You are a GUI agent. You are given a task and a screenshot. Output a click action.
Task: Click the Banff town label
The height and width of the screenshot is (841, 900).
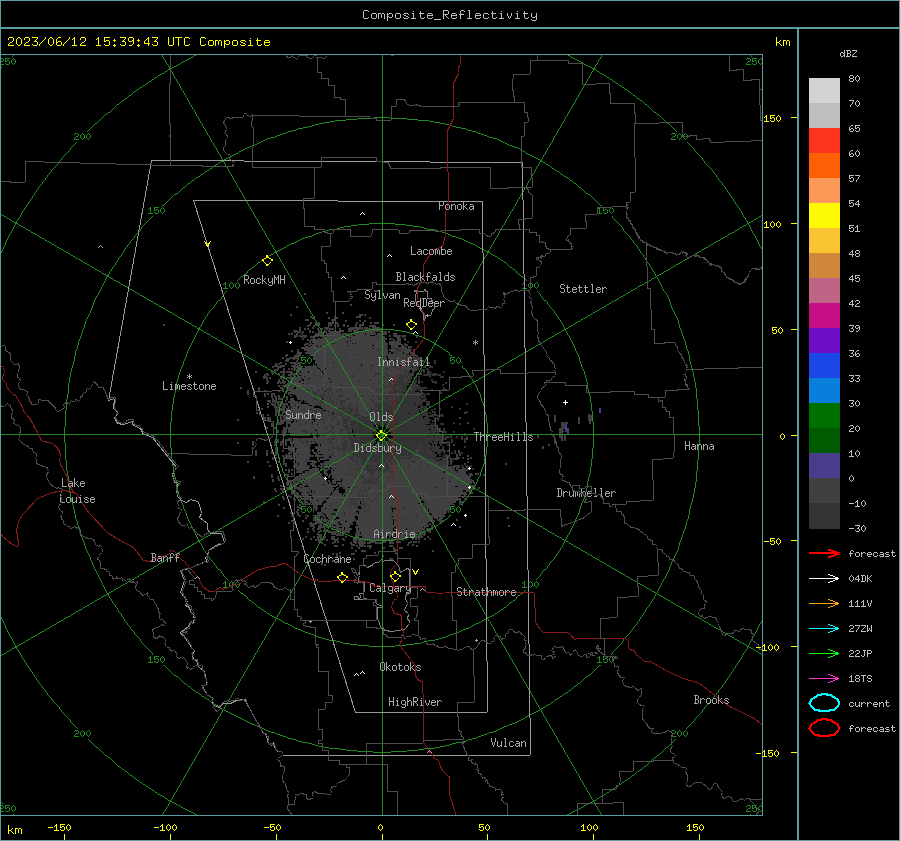165,557
